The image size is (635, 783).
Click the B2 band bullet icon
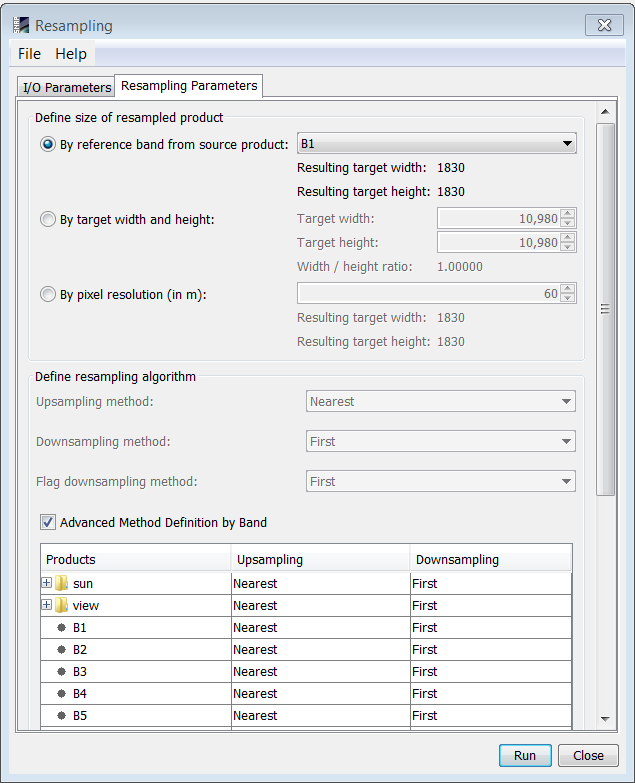61,649
